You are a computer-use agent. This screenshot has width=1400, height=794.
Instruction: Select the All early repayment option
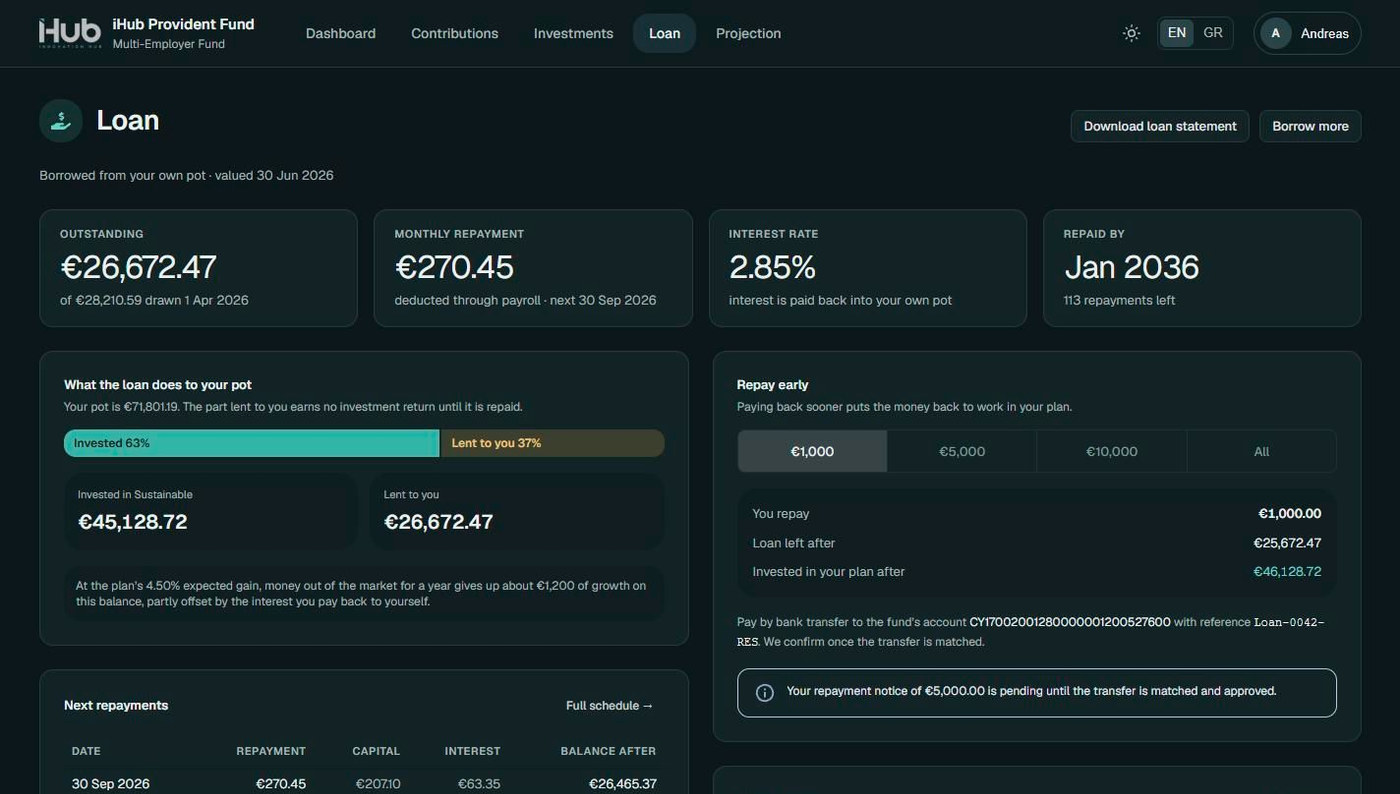(x=1262, y=451)
